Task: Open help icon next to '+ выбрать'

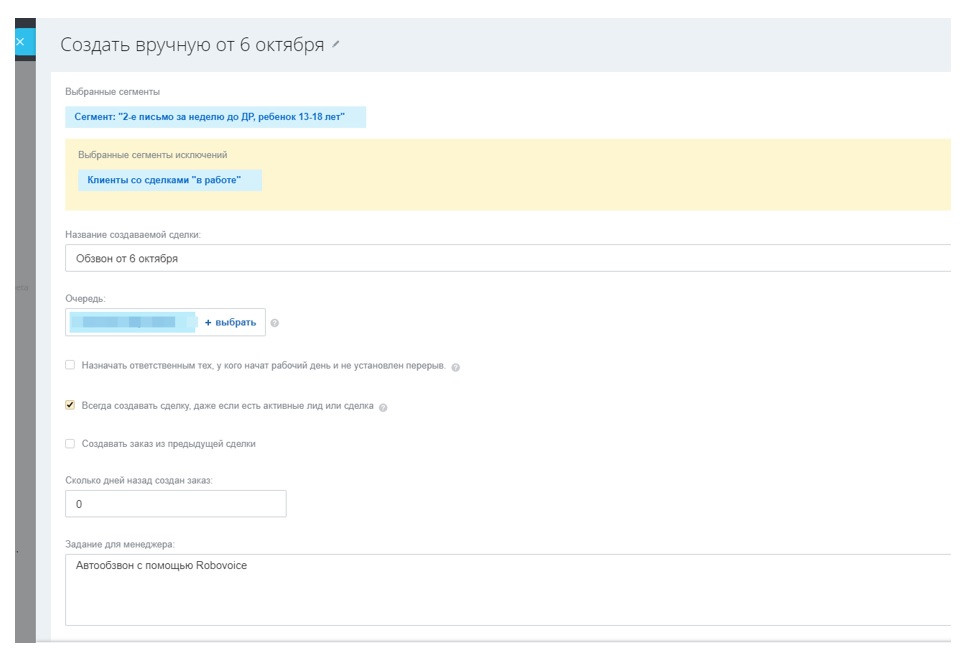Action: point(275,323)
